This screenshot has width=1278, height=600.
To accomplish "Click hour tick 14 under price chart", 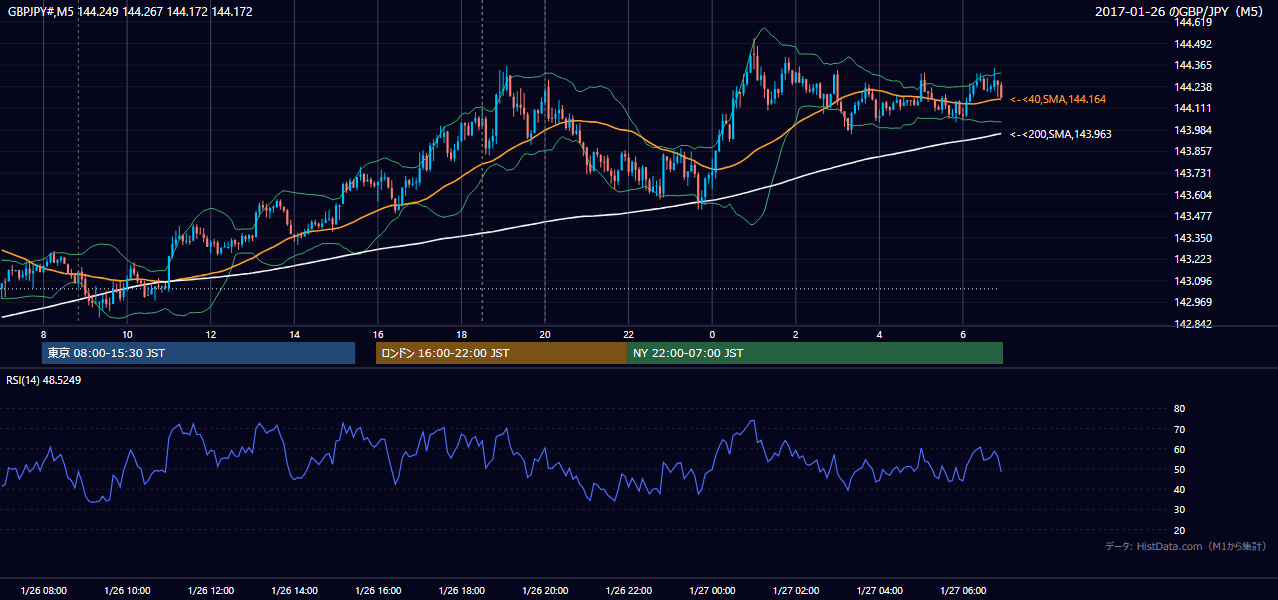I will pyautogui.click(x=294, y=334).
